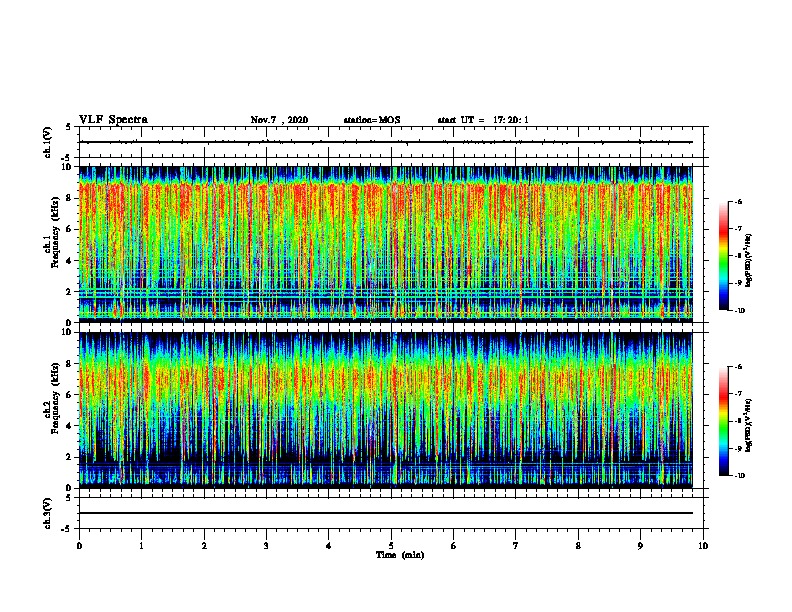Click tick label '5' on the Time axis

coord(391,546)
